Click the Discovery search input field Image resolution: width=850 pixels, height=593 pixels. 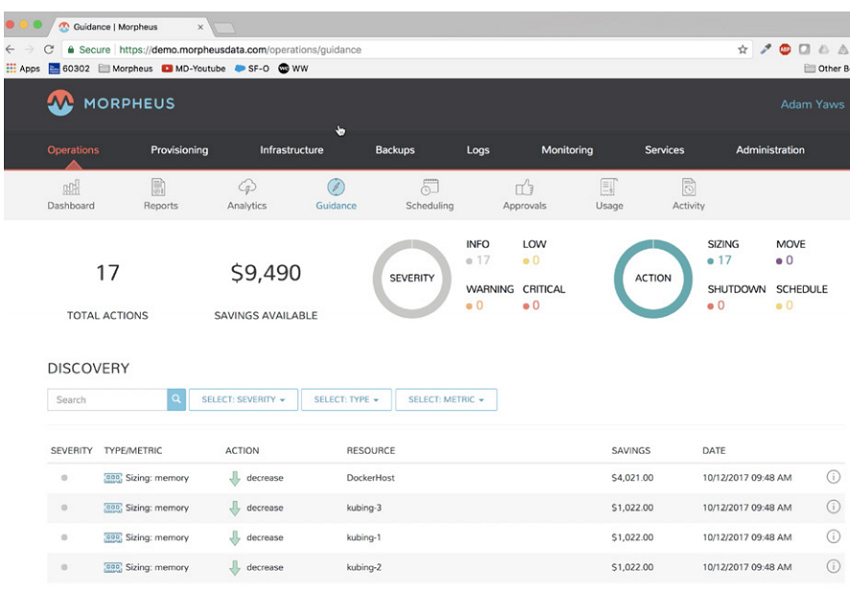pos(107,399)
